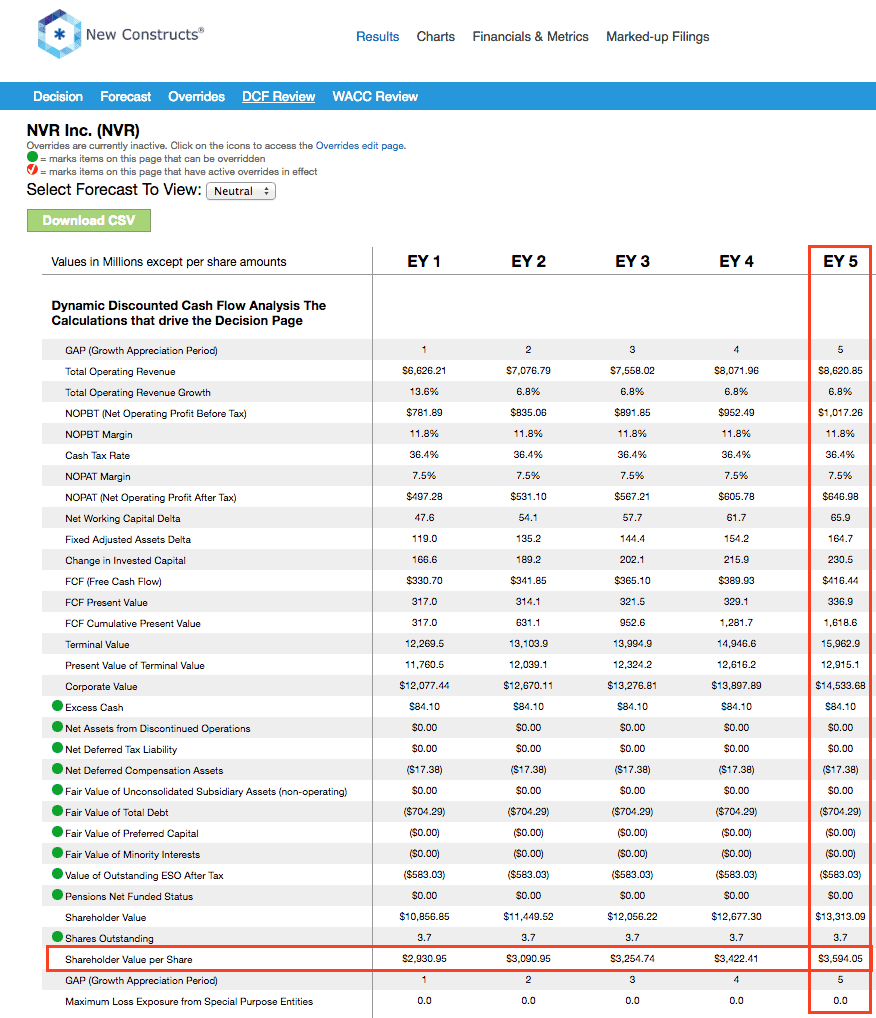
Task: Click the override dot for Fair Value of Preferred Capital
Action: pos(57,832)
